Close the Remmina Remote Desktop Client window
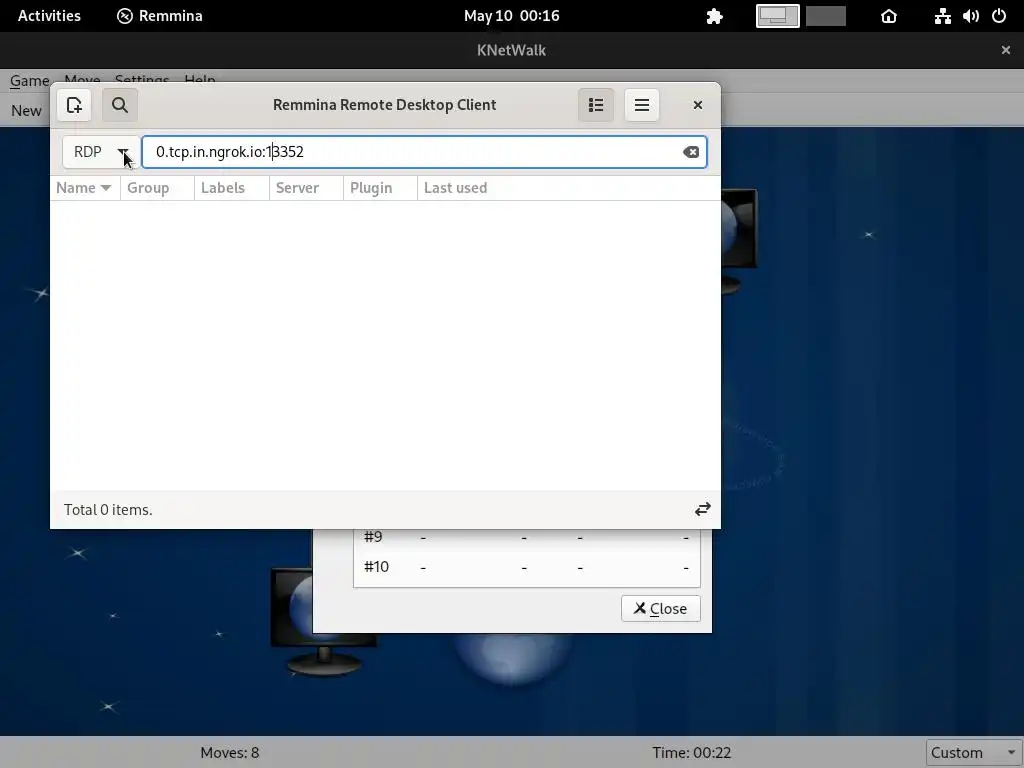The image size is (1024, 768). pos(697,105)
